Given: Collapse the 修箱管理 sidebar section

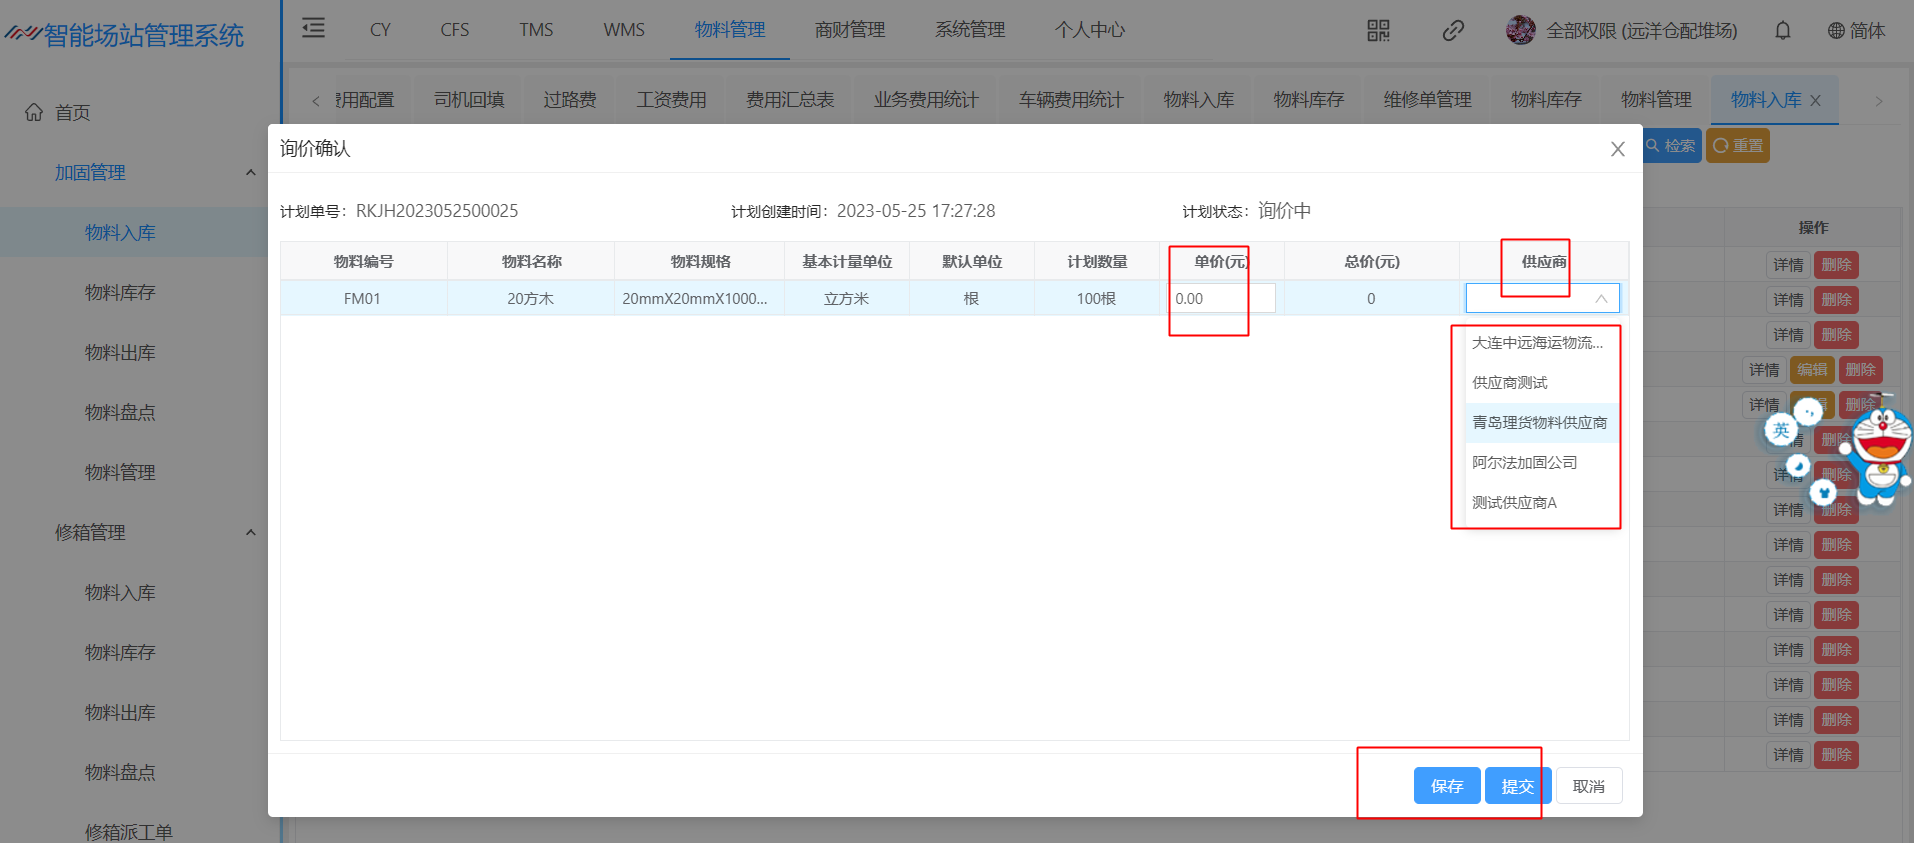Looking at the screenshot, I should click(250, 533).
